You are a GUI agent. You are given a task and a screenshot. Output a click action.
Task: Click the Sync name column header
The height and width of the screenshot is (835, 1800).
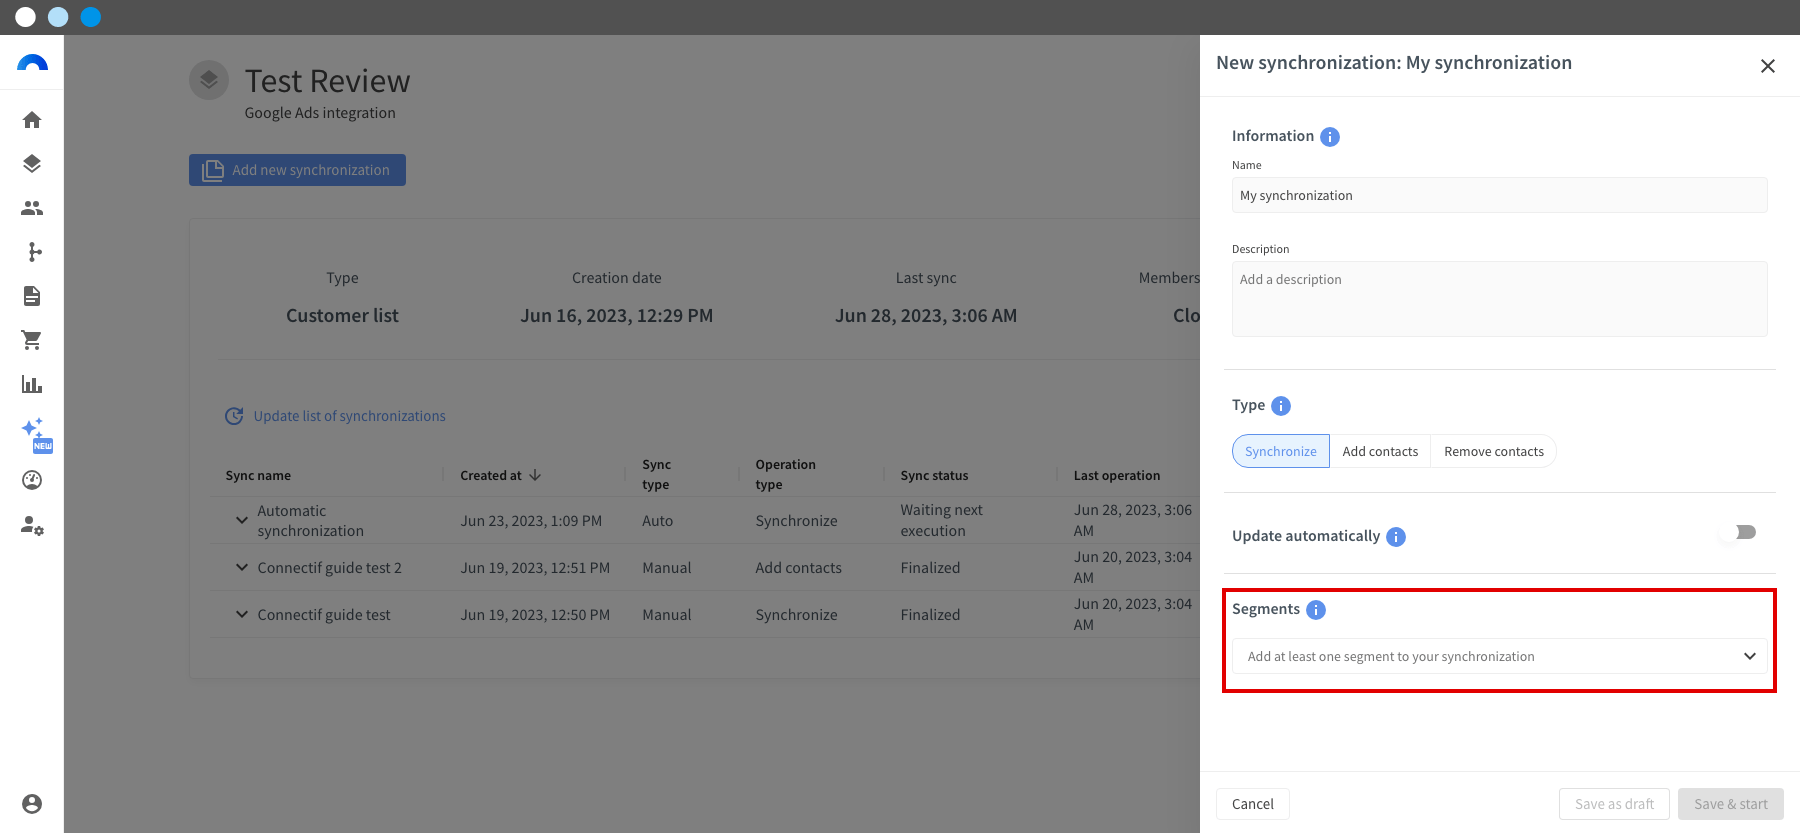click(258, 476)
